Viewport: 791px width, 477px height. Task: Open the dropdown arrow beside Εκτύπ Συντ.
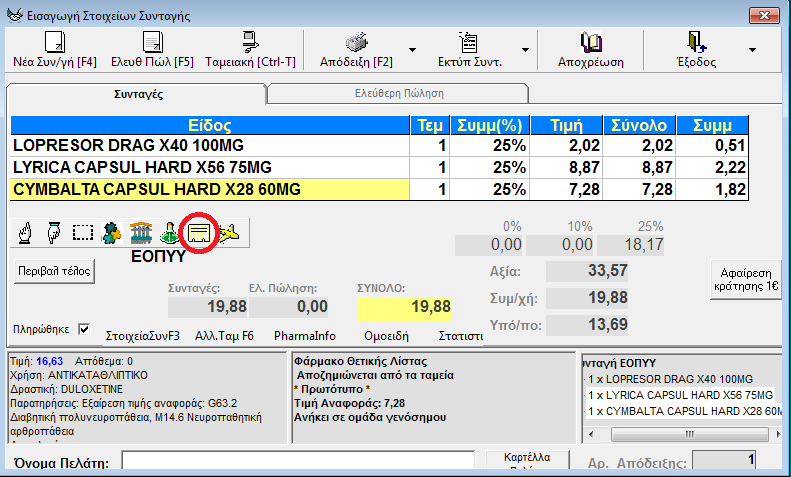click(x=525, y=49)
